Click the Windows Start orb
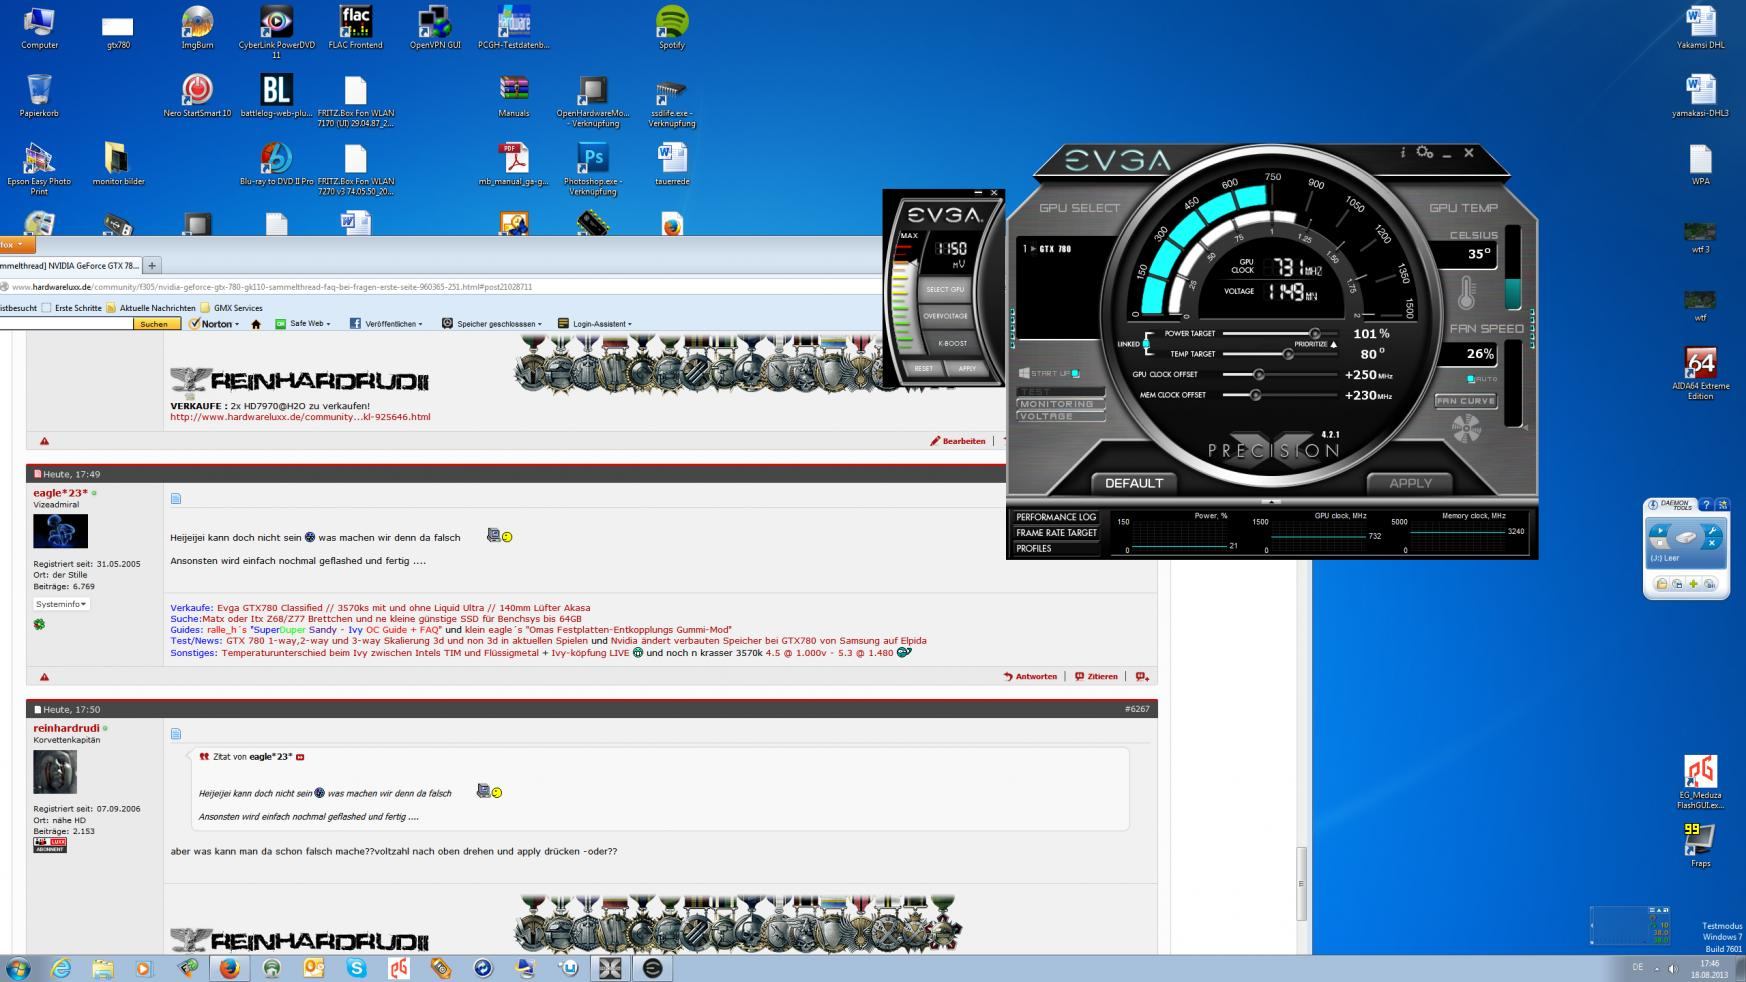Screen dimensions: 1746x982 18,968
